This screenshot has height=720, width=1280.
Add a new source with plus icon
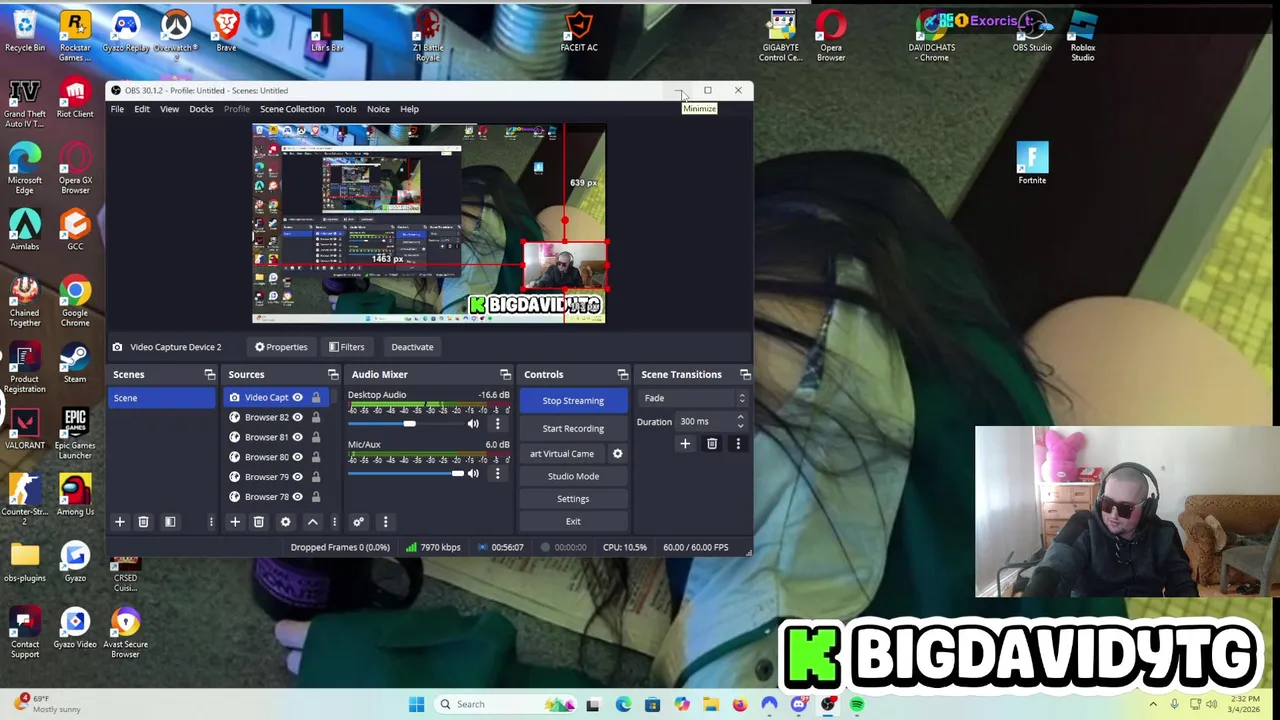tap(235, 522)
